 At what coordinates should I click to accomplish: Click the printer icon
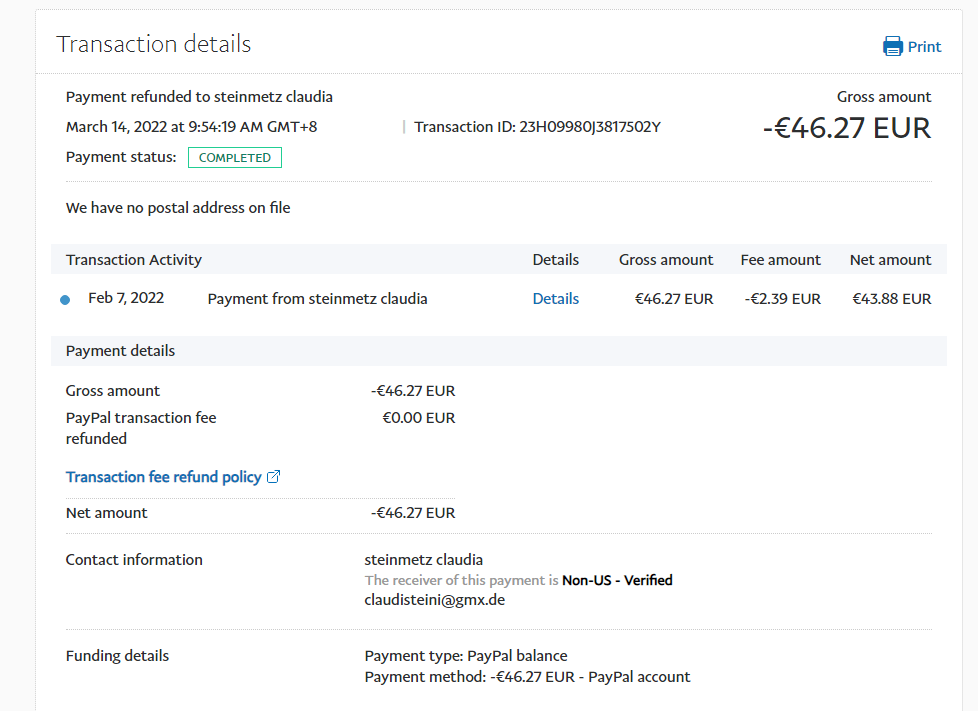[892, 46]
